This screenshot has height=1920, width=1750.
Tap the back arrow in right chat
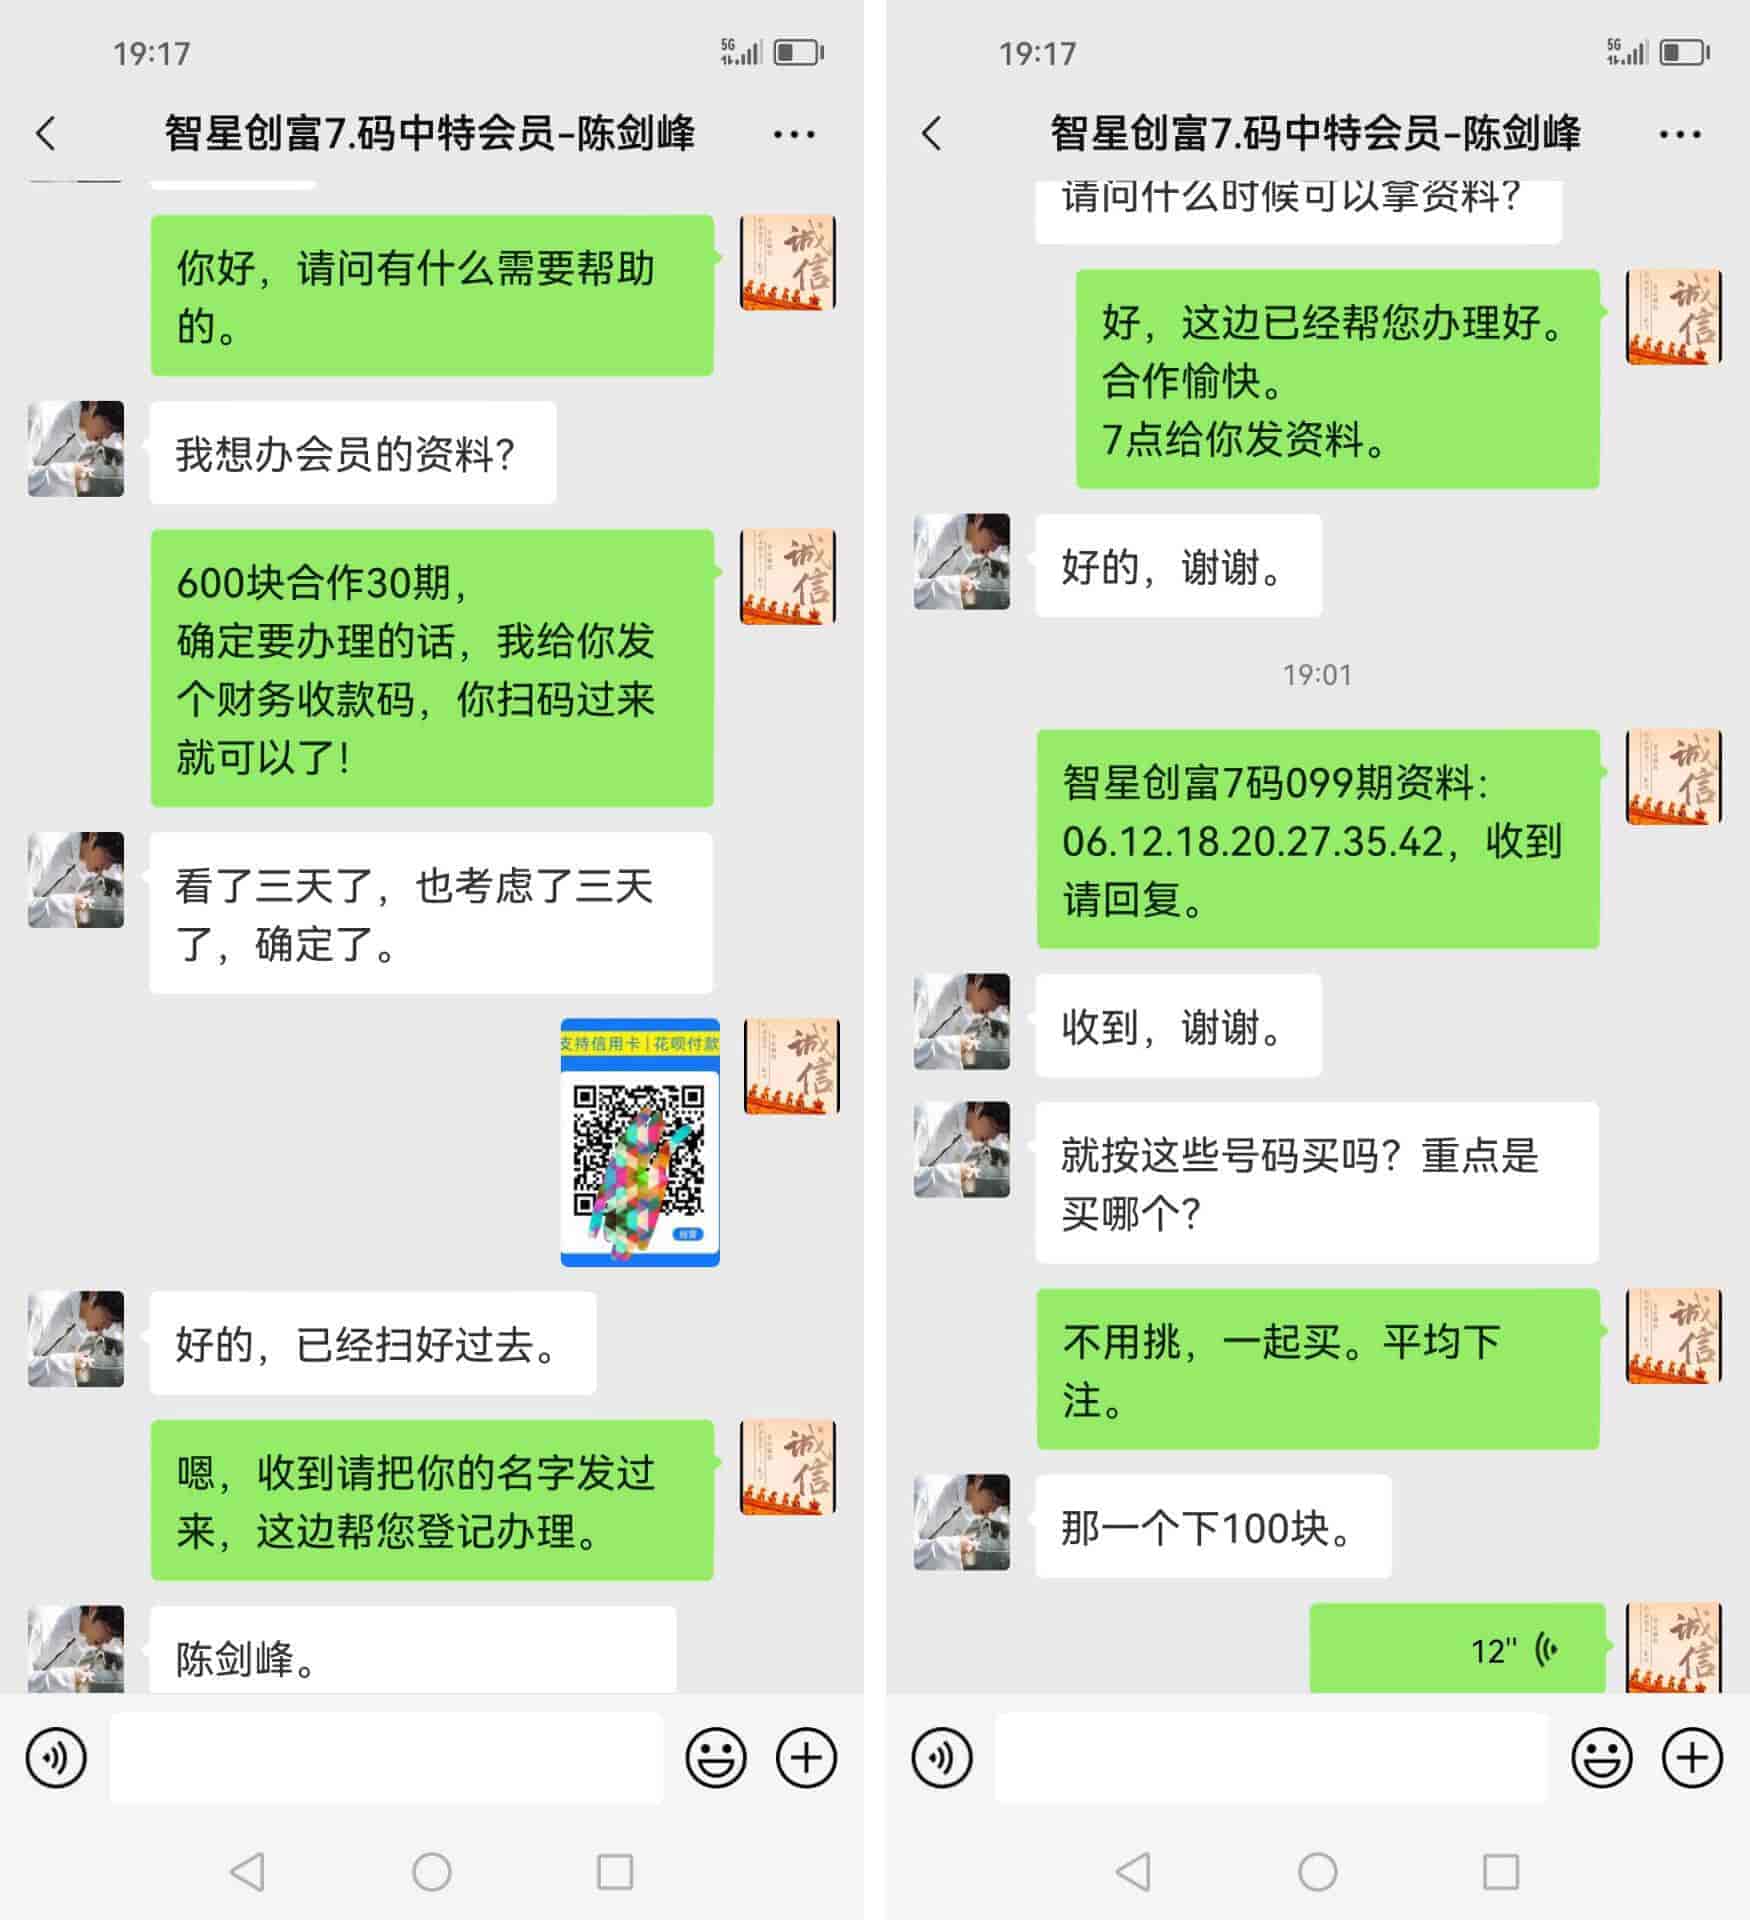click(x=932, y=133)
